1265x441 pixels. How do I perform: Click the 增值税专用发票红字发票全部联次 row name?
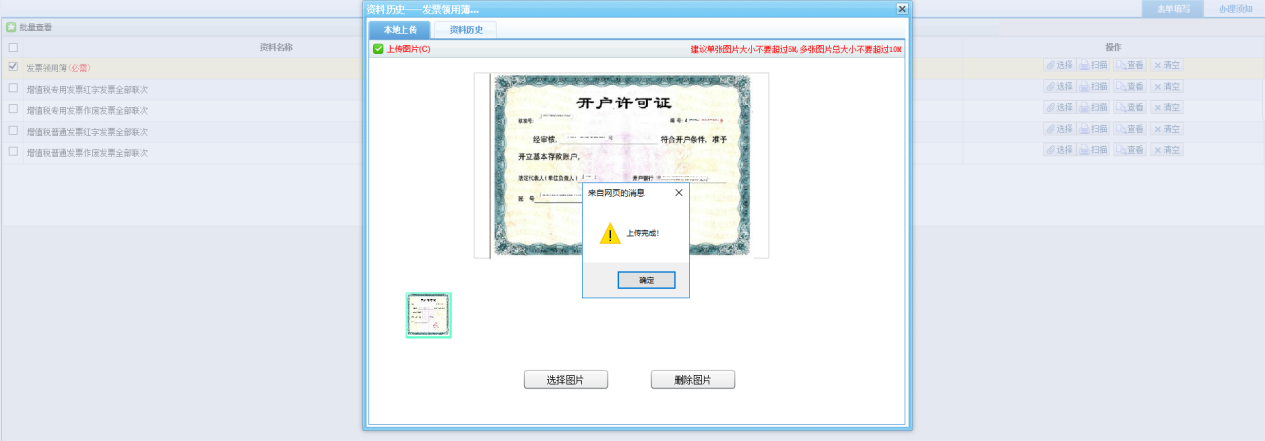(87, 89)
